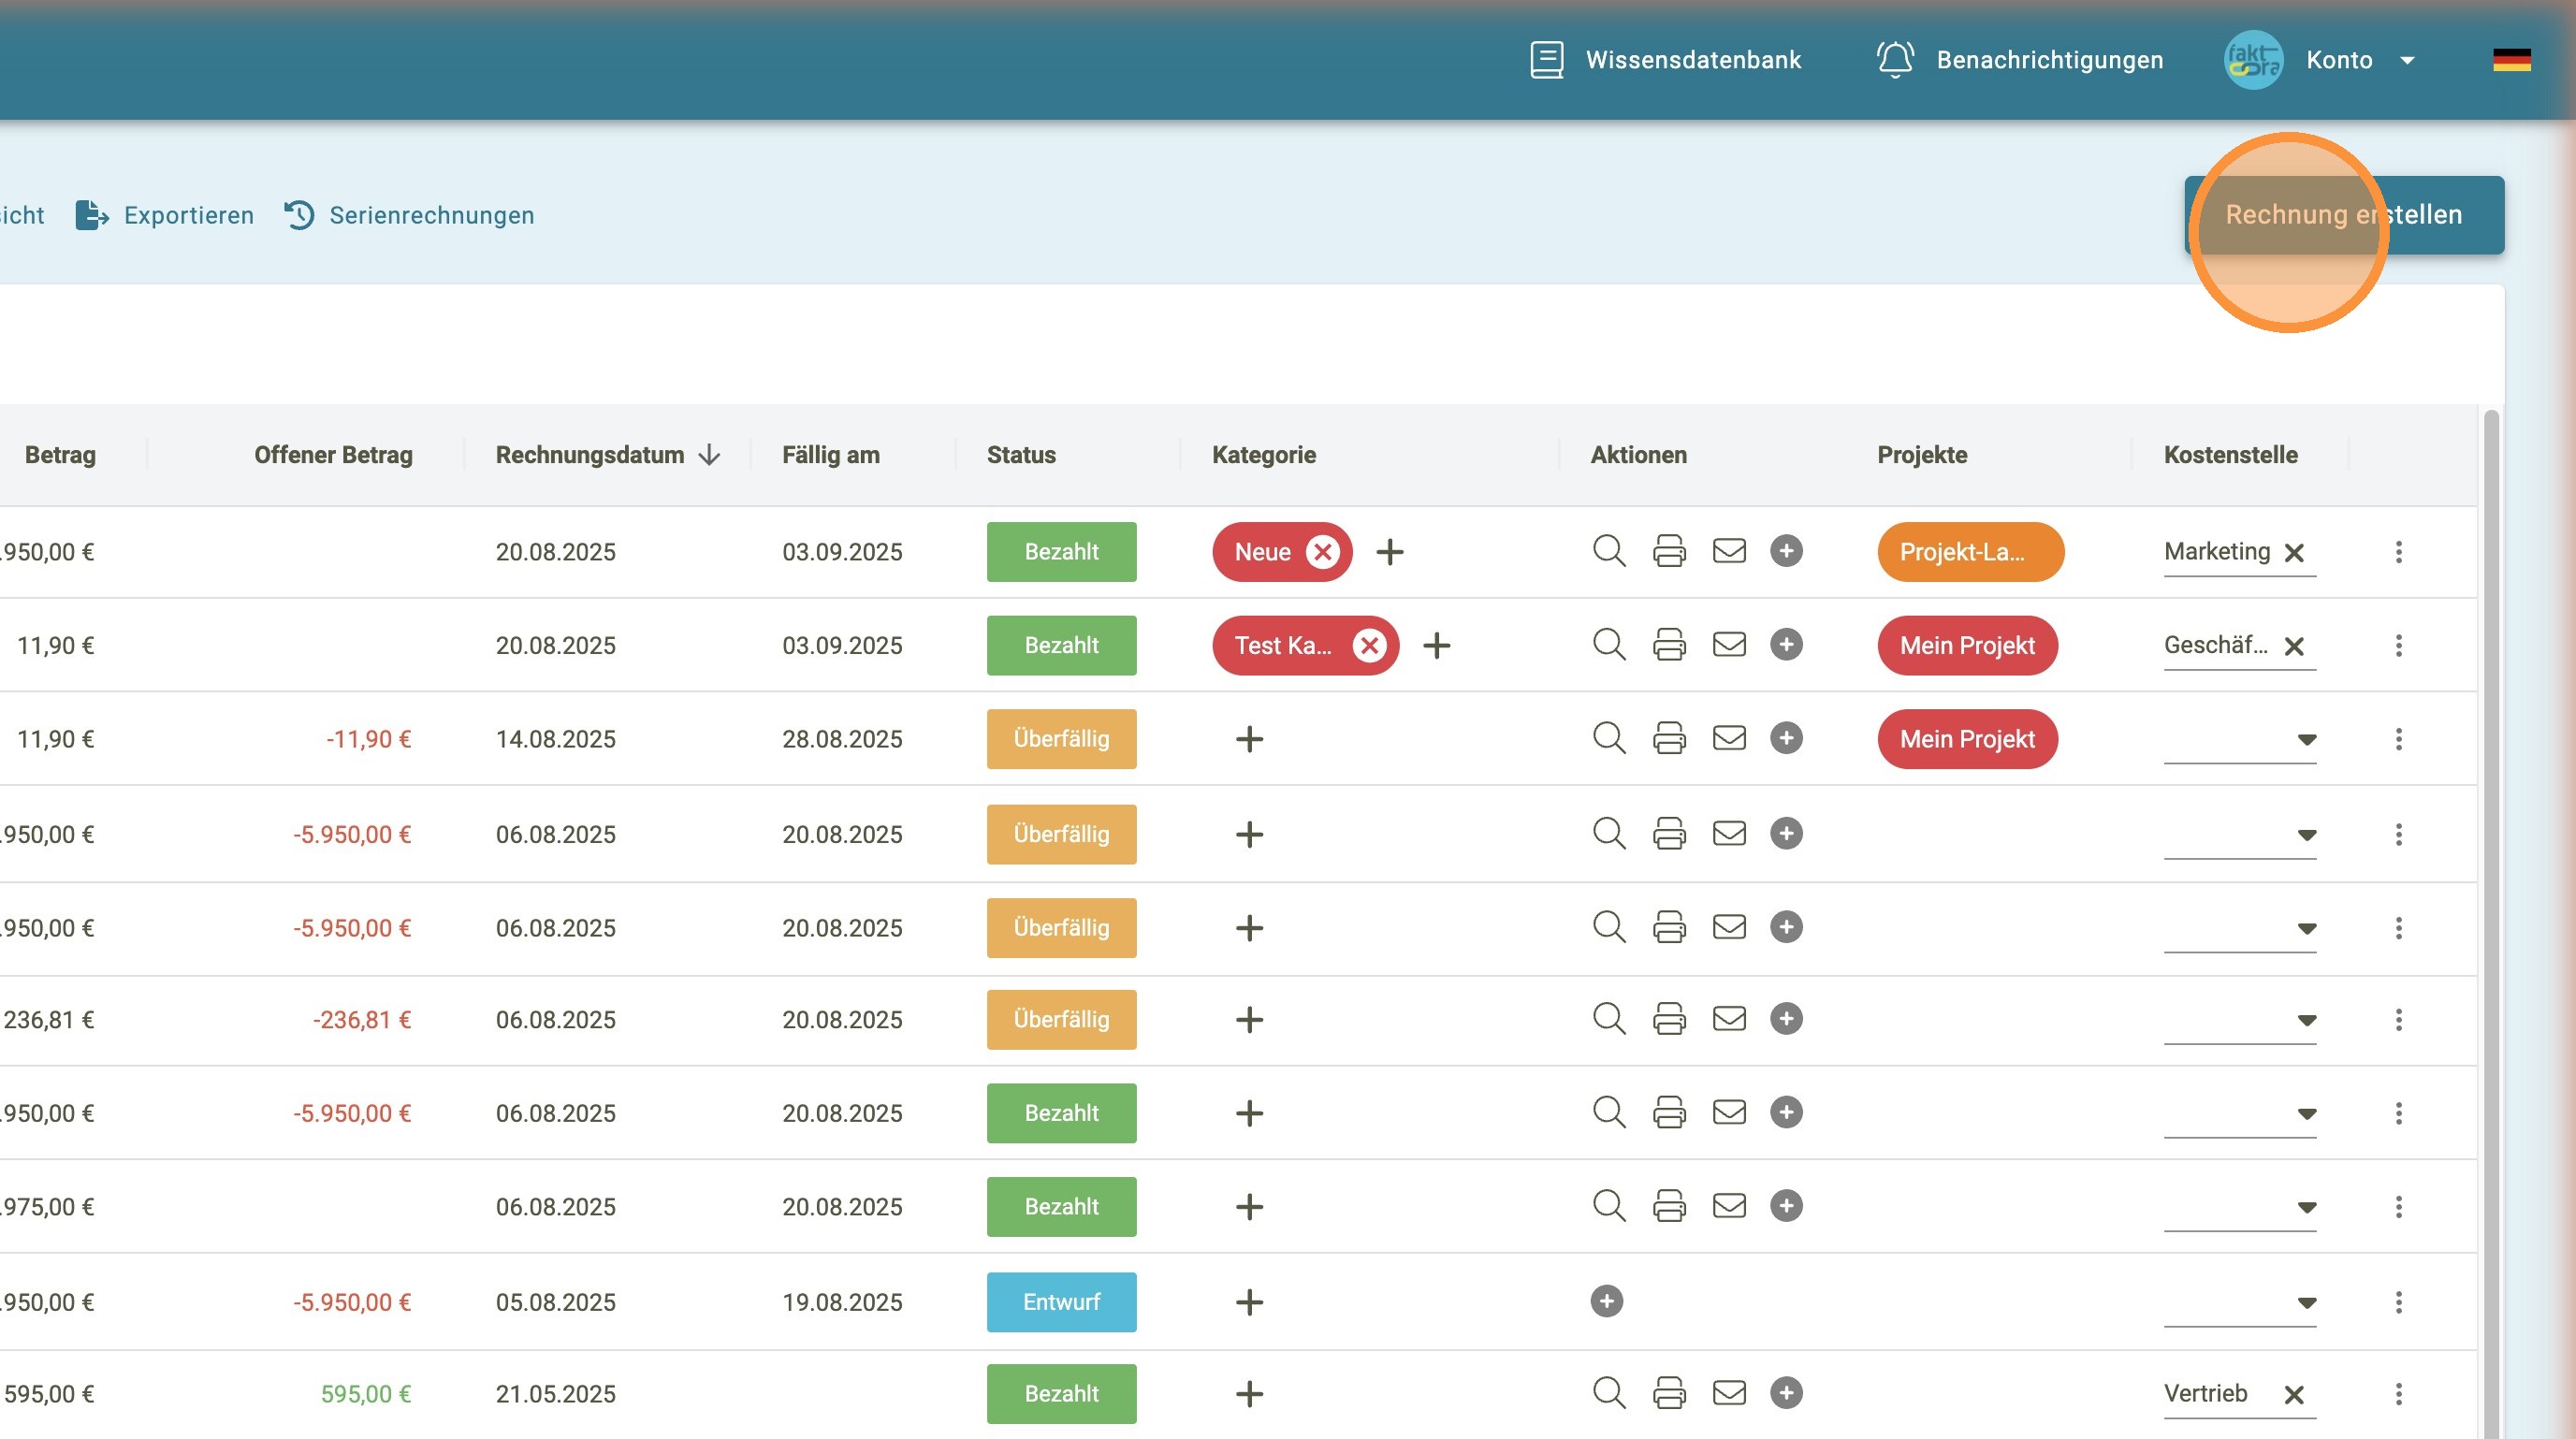Screen dimensions: 2576x1439
Task: Clear Marketing Kostenstelle selection
Action: pyautogui.click(x=2294, y=553)
